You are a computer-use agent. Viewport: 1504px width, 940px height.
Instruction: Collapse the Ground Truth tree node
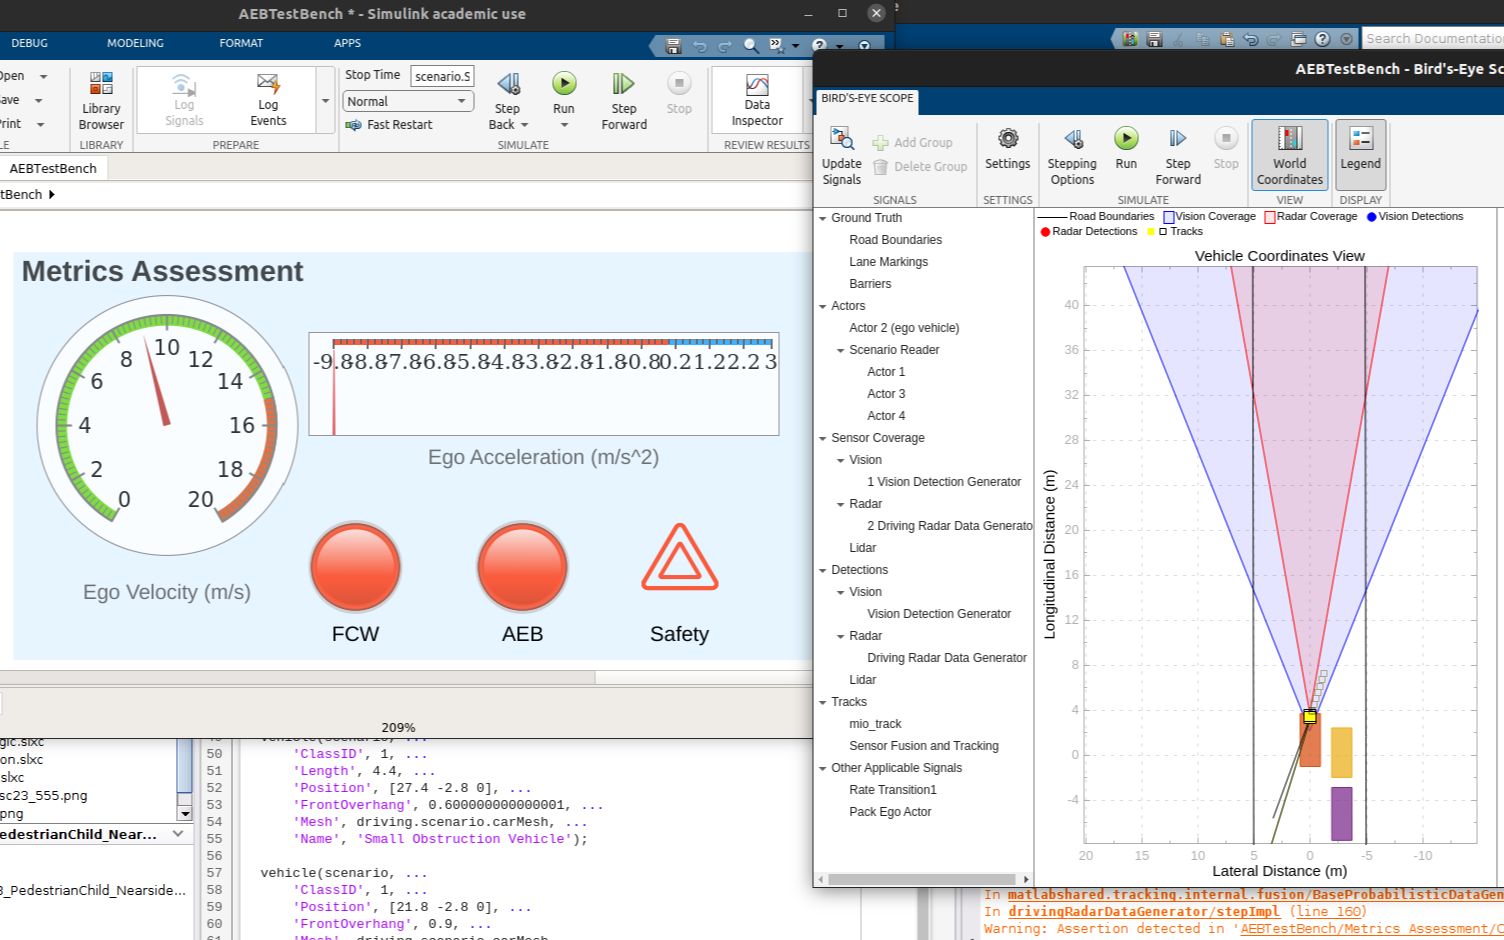click(823, 218)
